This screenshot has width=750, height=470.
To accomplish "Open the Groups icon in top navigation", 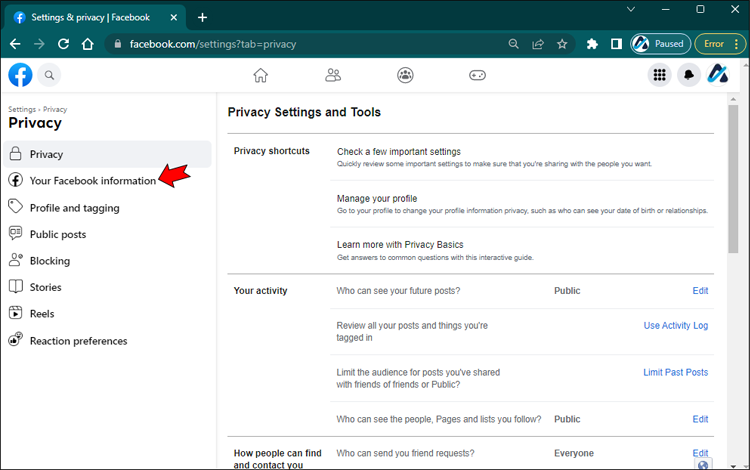I will click(x=405, y=75).
